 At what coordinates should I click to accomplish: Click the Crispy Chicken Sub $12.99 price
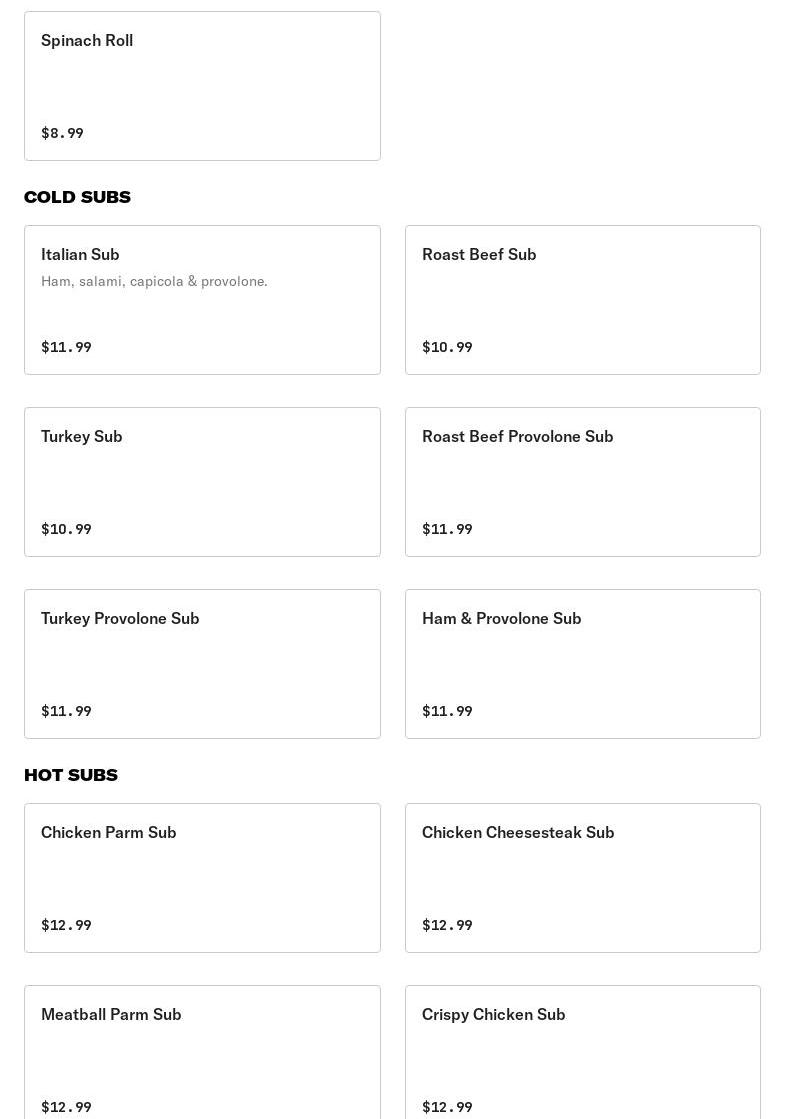tap(447, 1107)
